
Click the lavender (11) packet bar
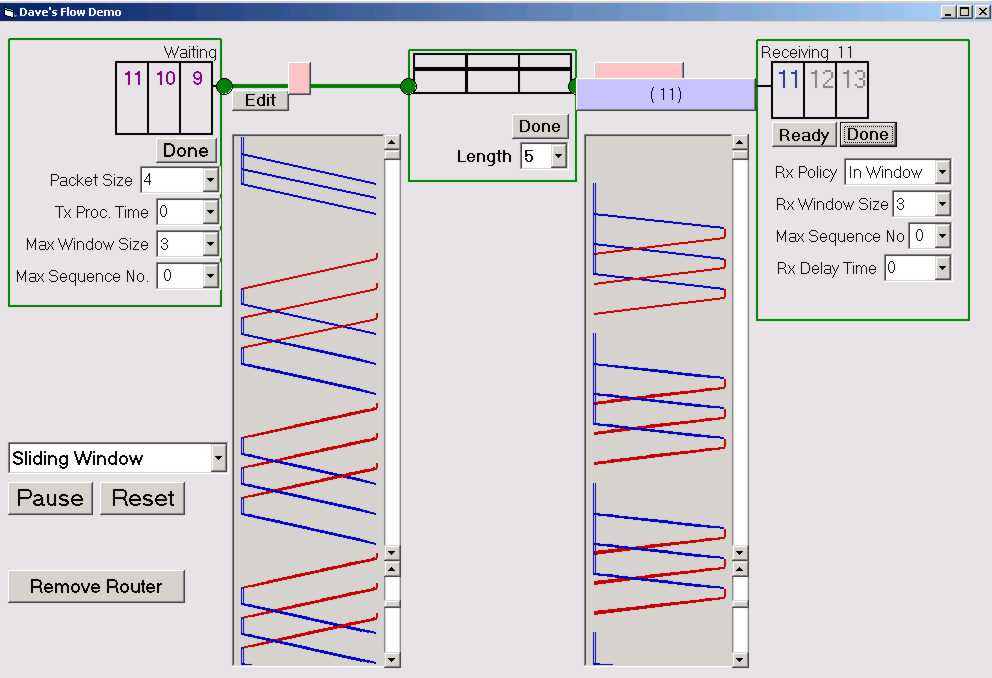pyautogui.click(x=665, y=94)
